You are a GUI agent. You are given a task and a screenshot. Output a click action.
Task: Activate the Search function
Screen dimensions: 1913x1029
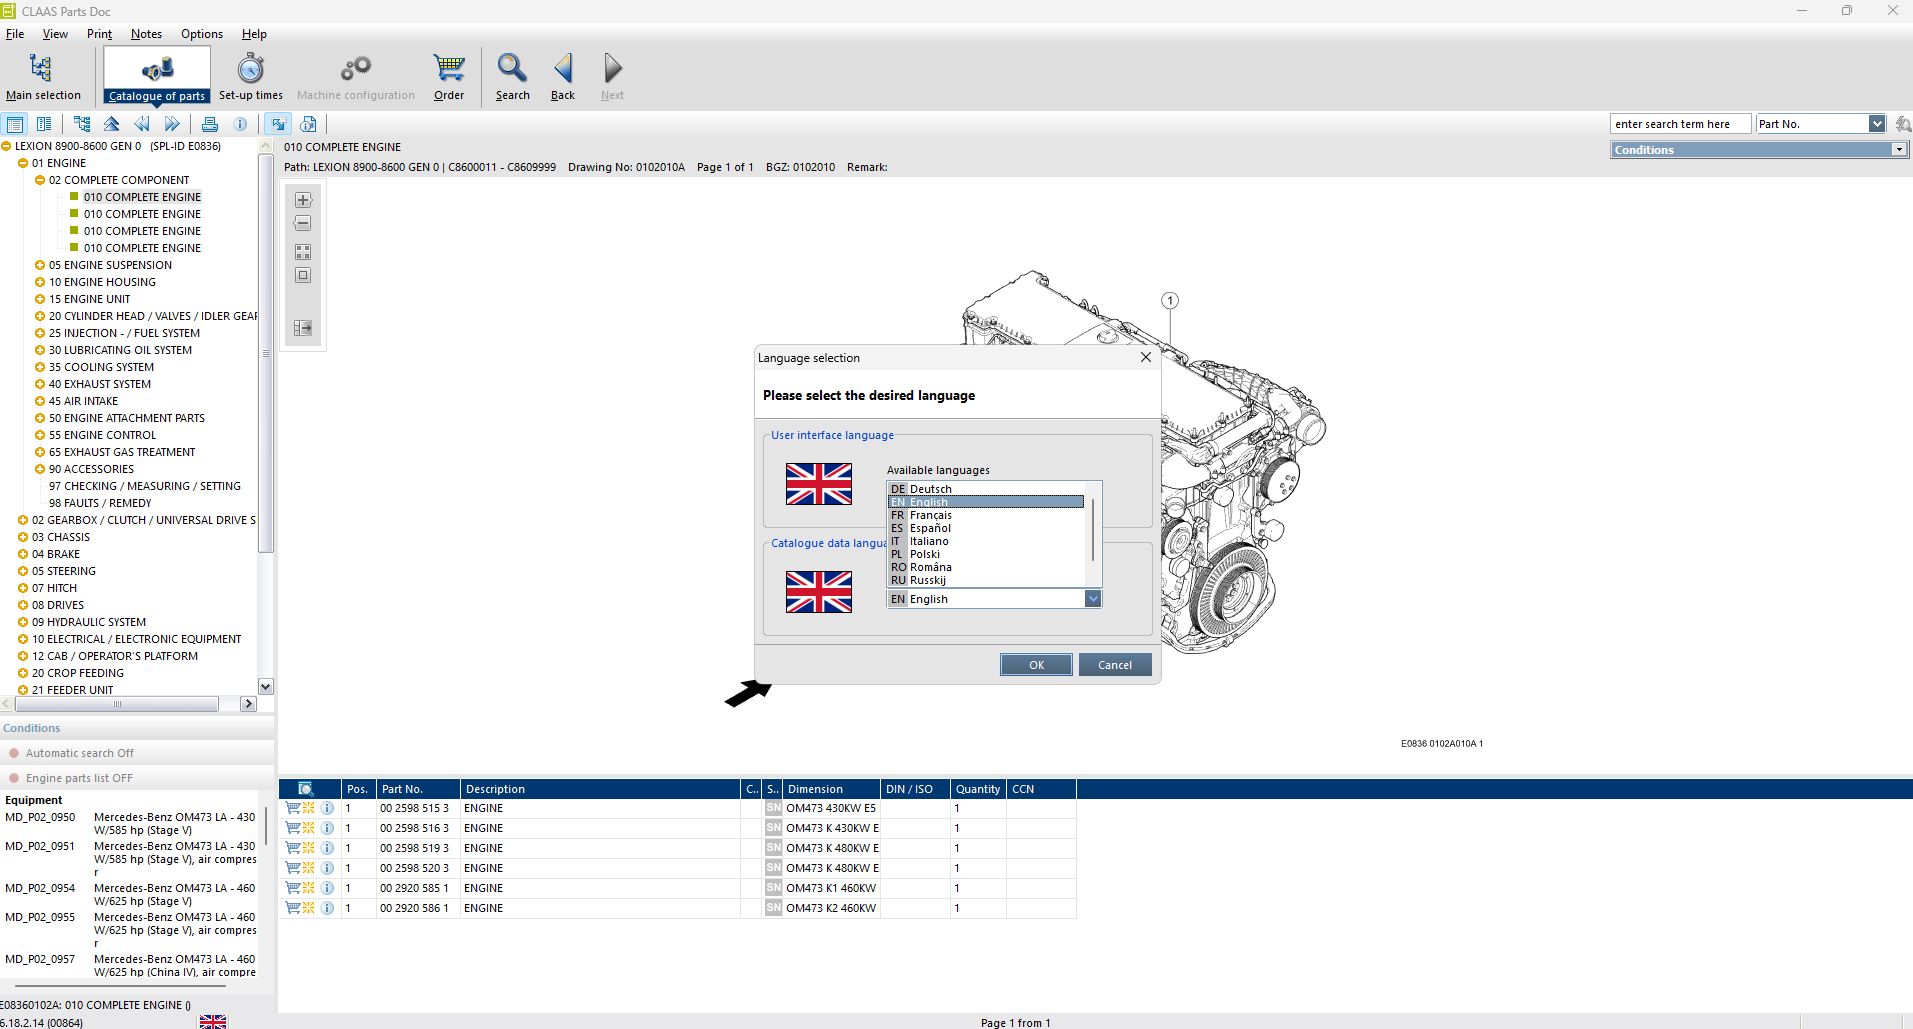click(511, 75)
